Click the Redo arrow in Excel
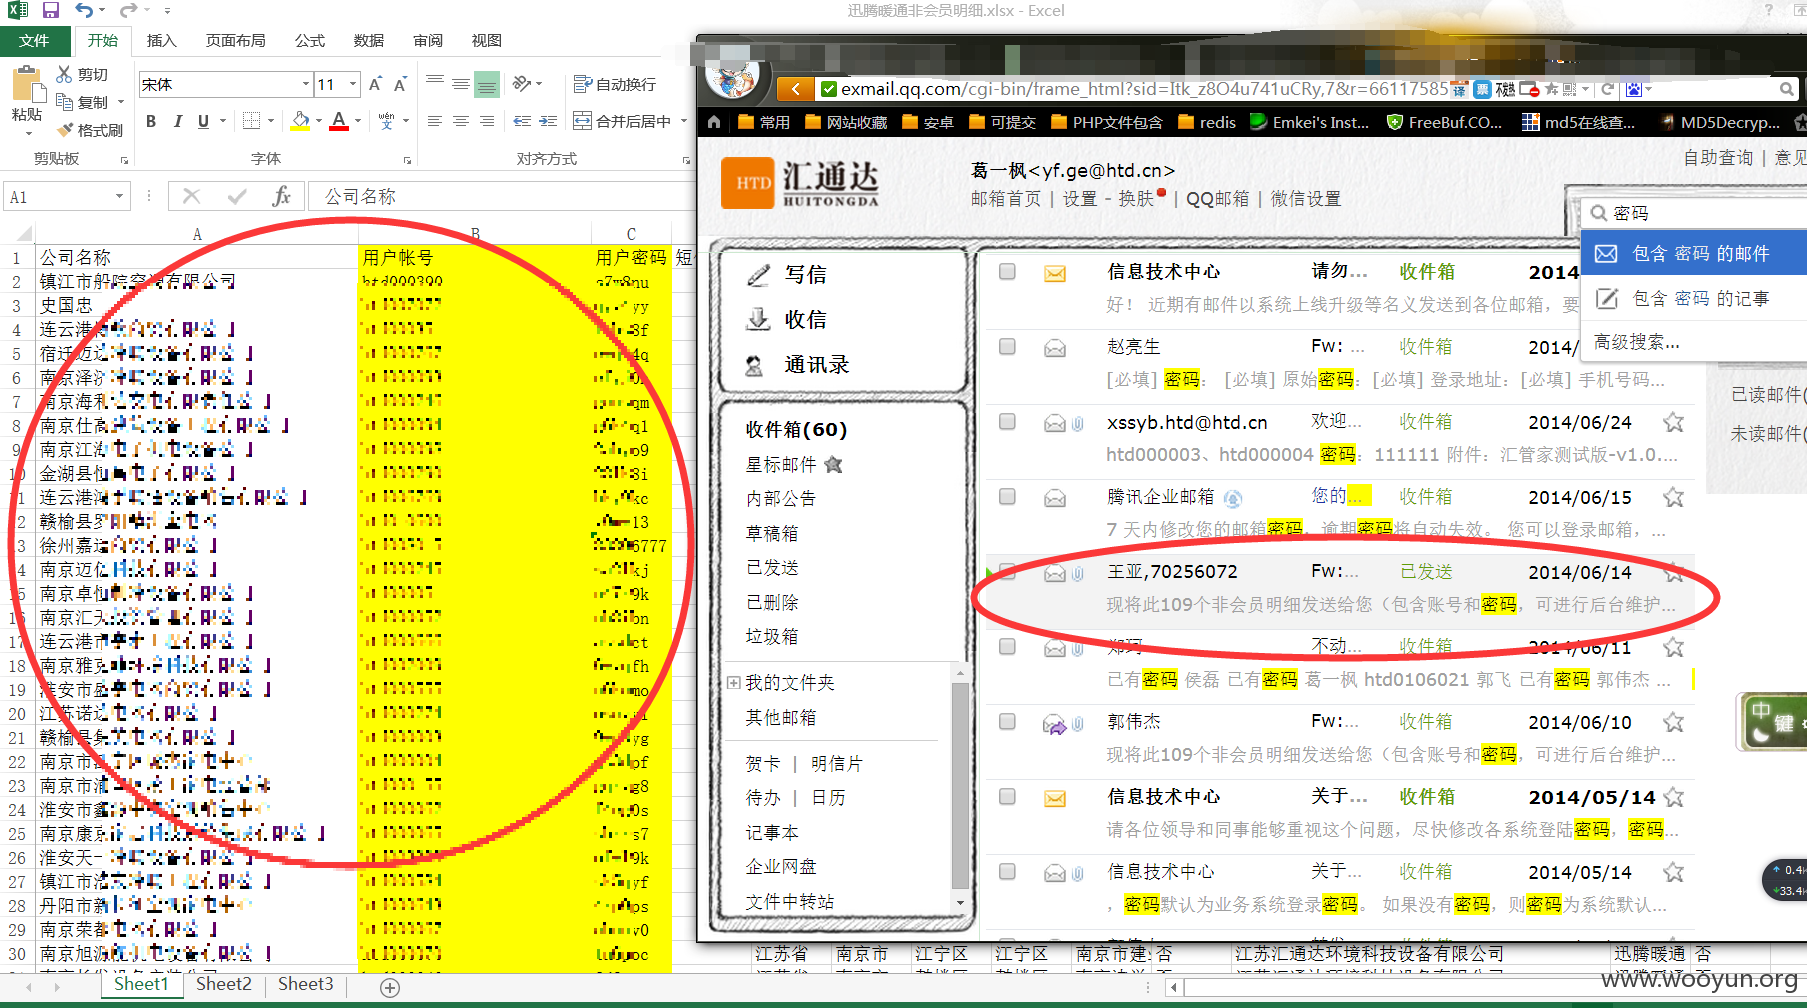This screenshot has width=1807, height=1008. coord(128,11)
